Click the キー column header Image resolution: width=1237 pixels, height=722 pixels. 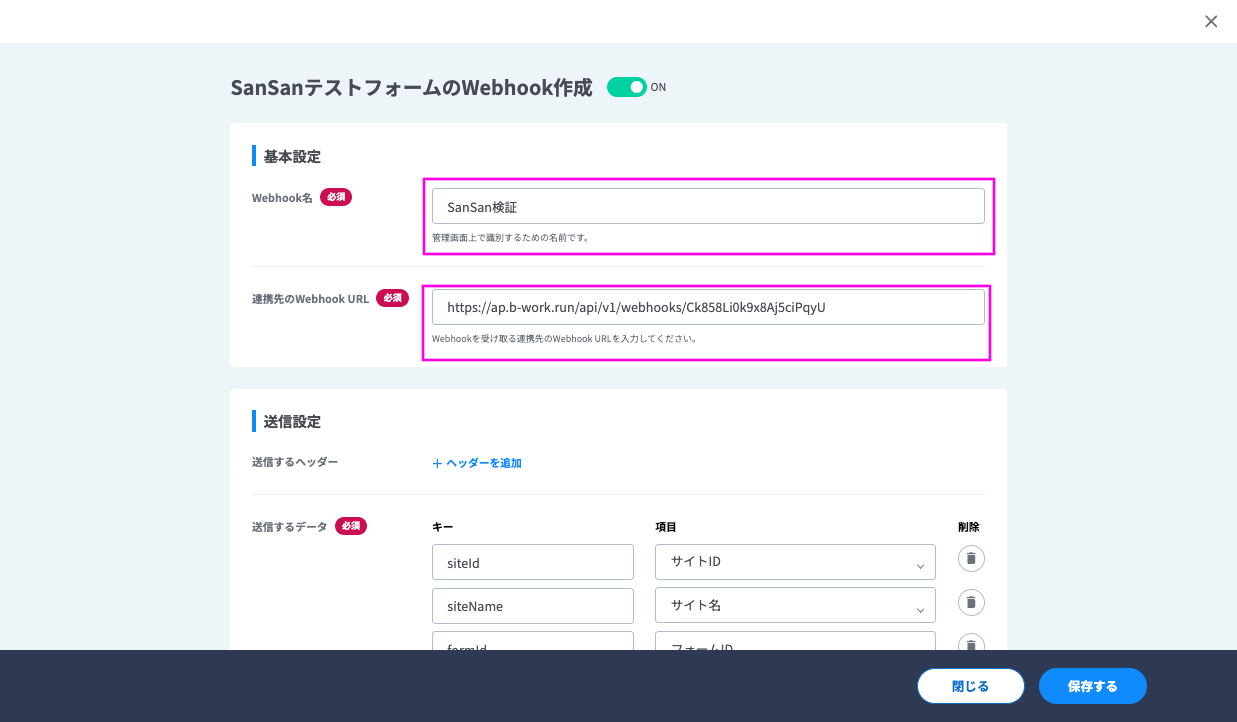coord(443,526)
